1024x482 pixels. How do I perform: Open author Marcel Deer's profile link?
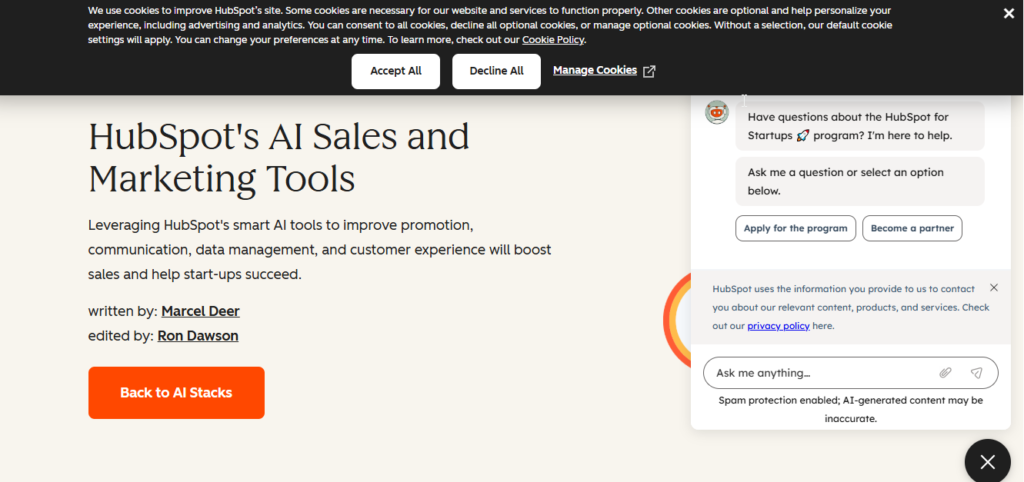pos(200,311)
